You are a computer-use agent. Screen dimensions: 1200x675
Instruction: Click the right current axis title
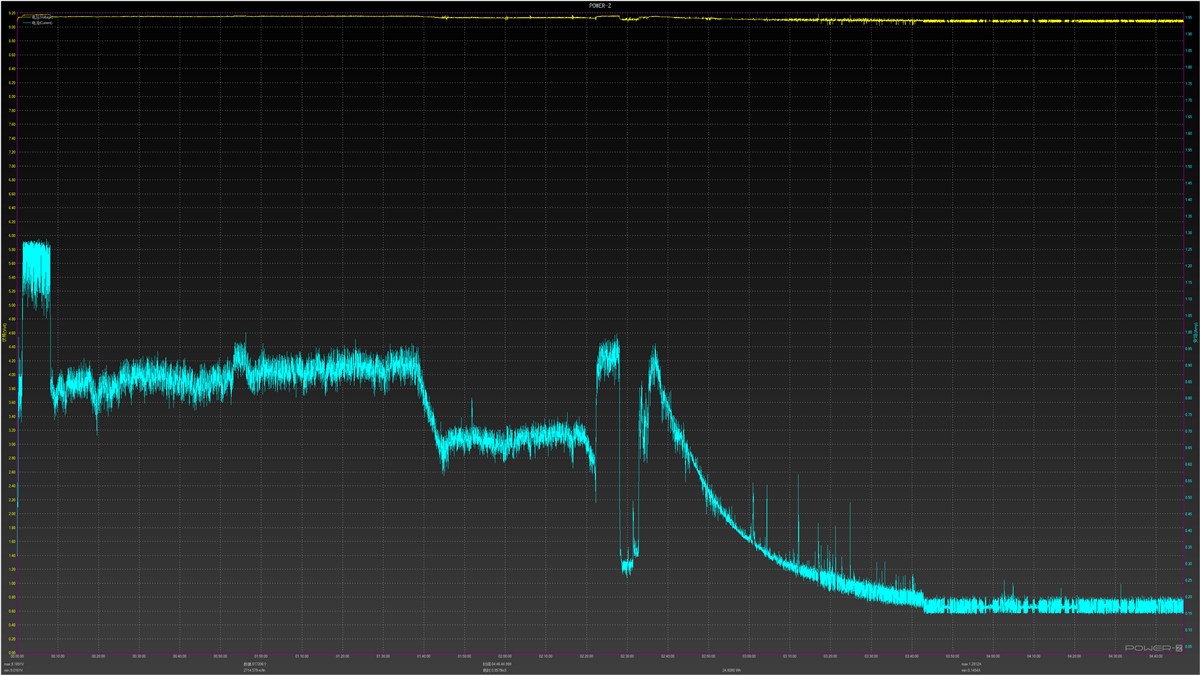(x=1193, y=330)
